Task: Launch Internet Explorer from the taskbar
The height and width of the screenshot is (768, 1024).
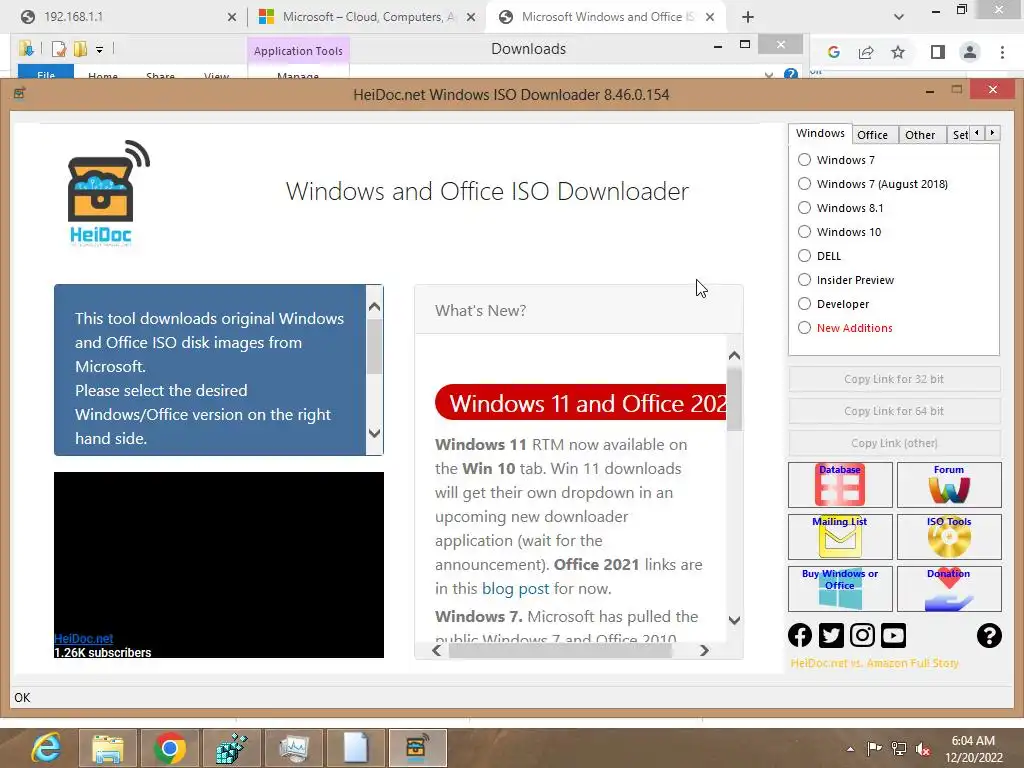Action: pos(46,748)
